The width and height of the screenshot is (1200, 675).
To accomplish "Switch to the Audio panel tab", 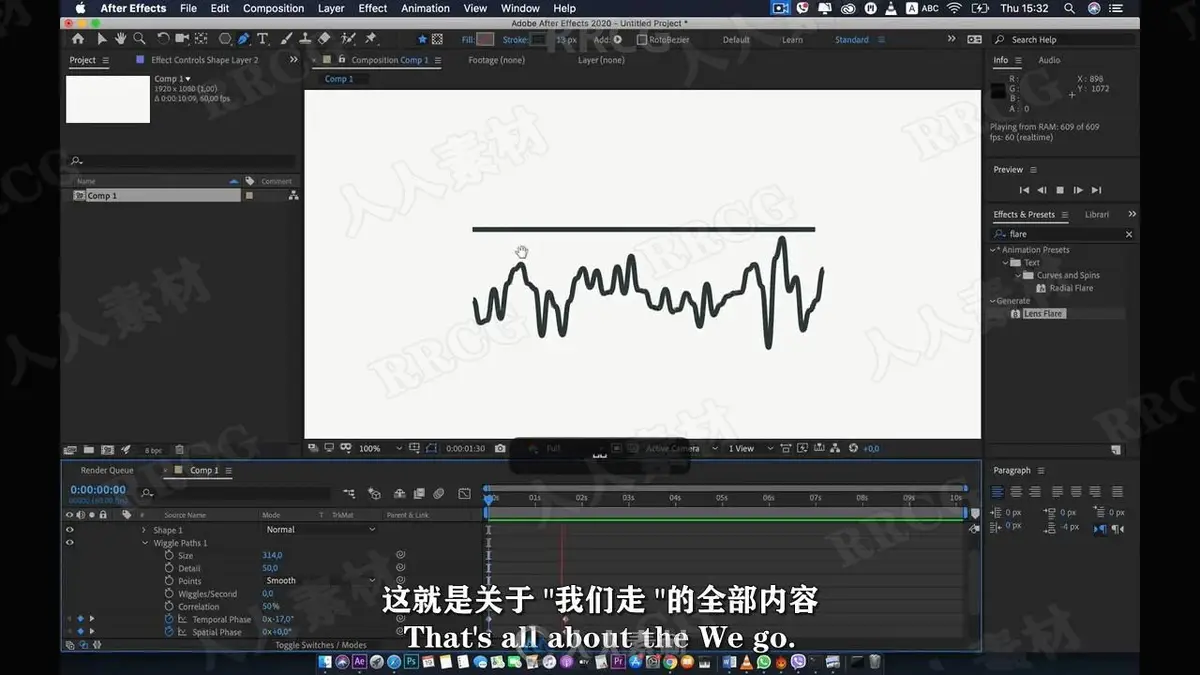I will pyautogui.click(x=1049, y=60).
